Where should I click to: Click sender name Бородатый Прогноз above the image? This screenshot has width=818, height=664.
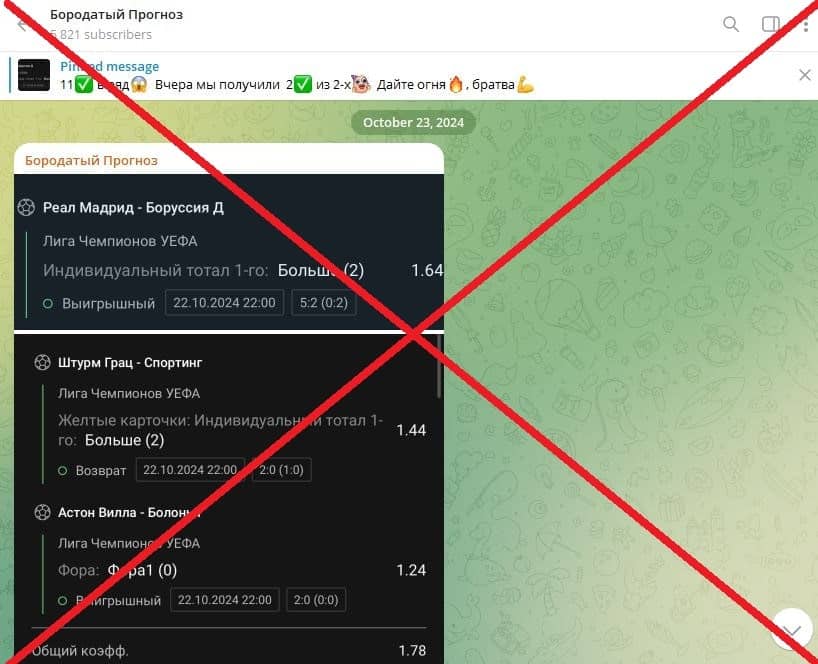coord(91,160)
